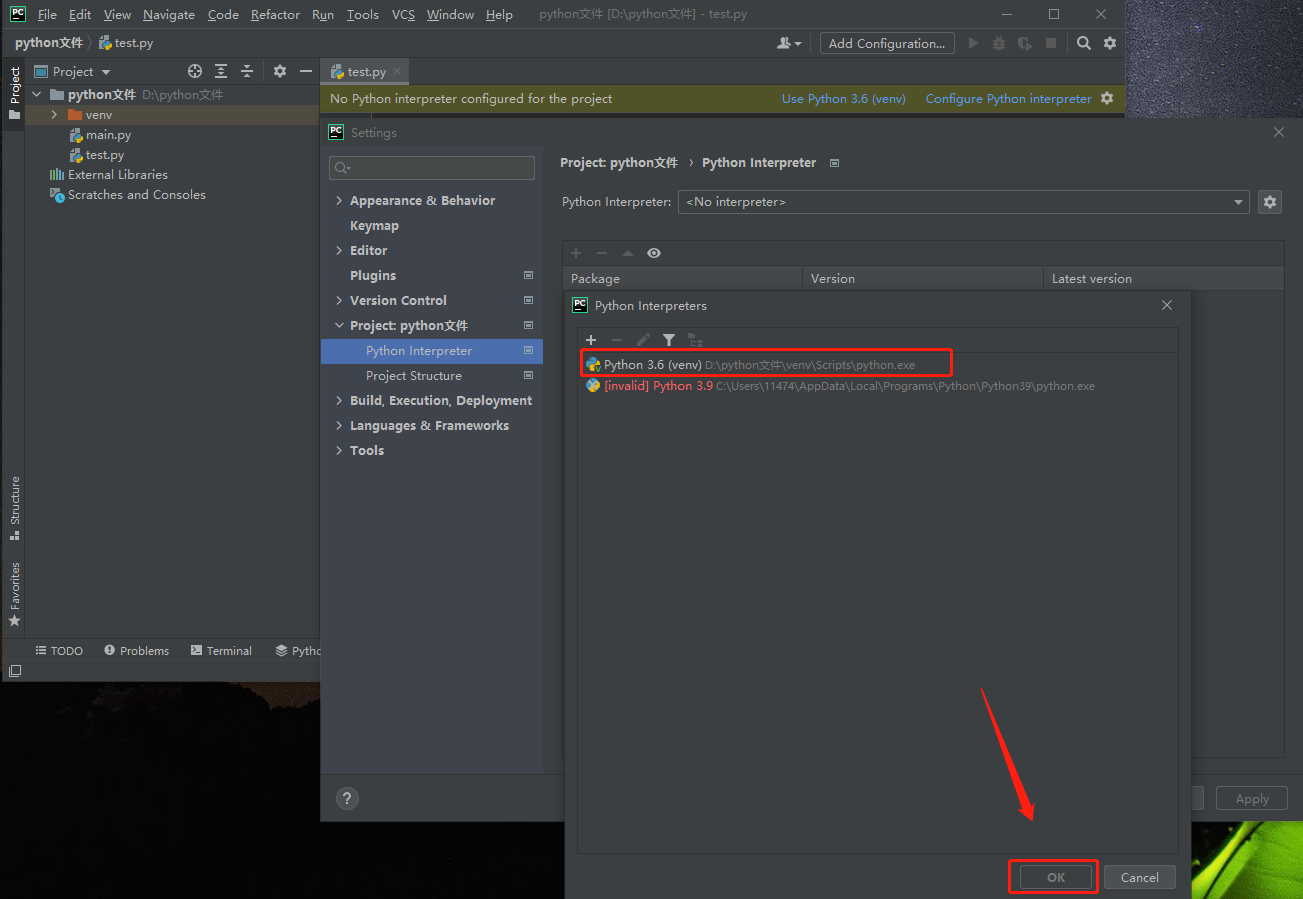This screenshot has height=899, width=1303.
Task: Click the filter funnel icon in Python Interpreters
Action: [669, 340]
